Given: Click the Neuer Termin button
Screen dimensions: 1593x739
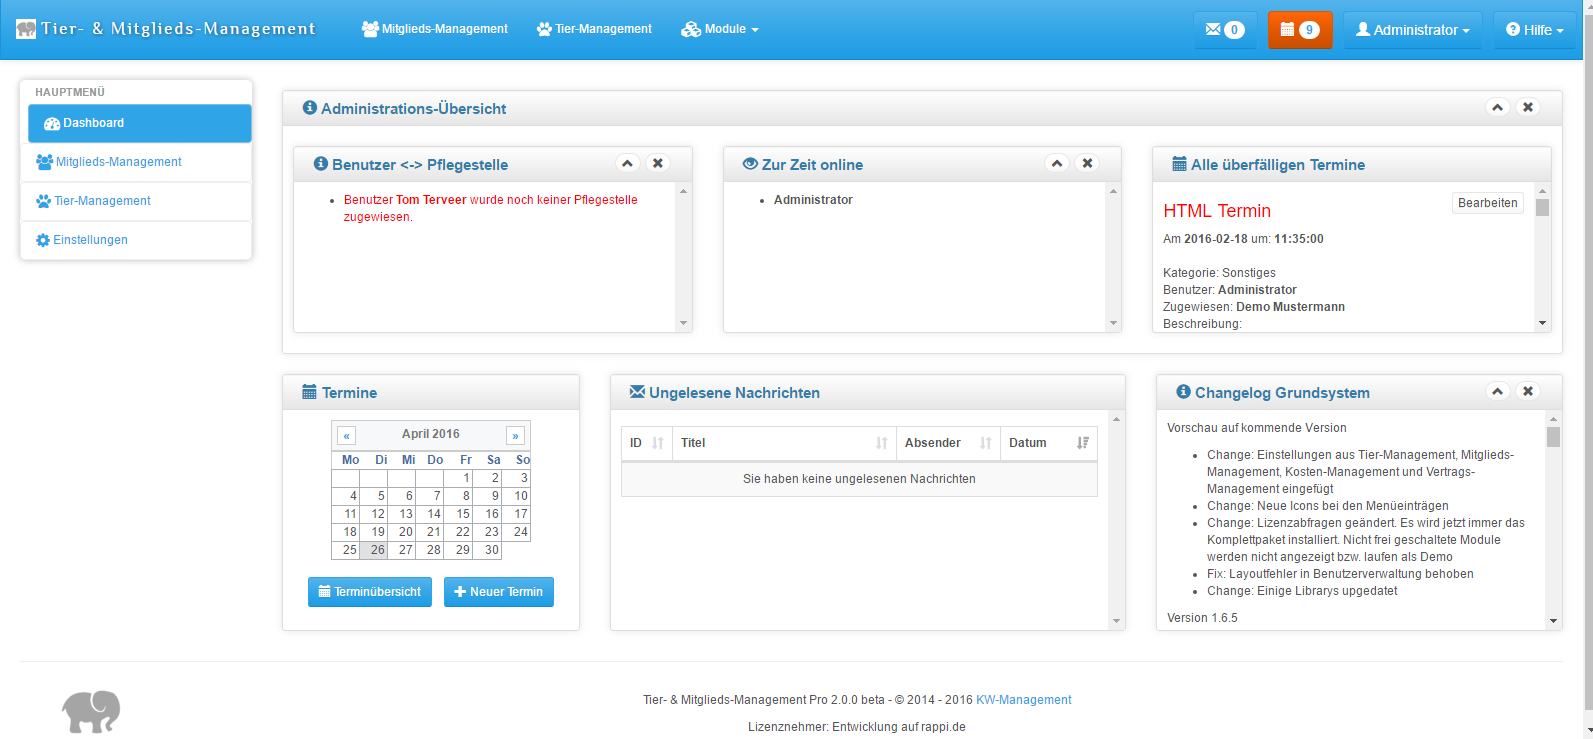Looking at the screenshot, I should [498, 592].
